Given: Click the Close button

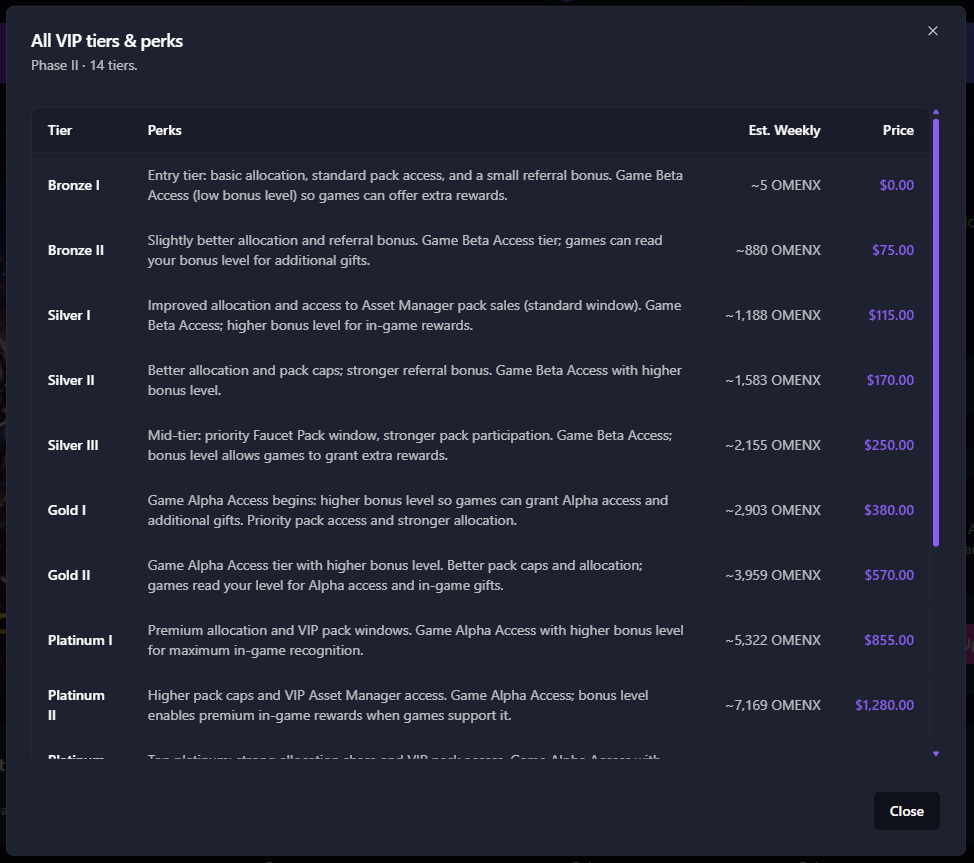Looking at the screenshot, I should coord(906,811).
